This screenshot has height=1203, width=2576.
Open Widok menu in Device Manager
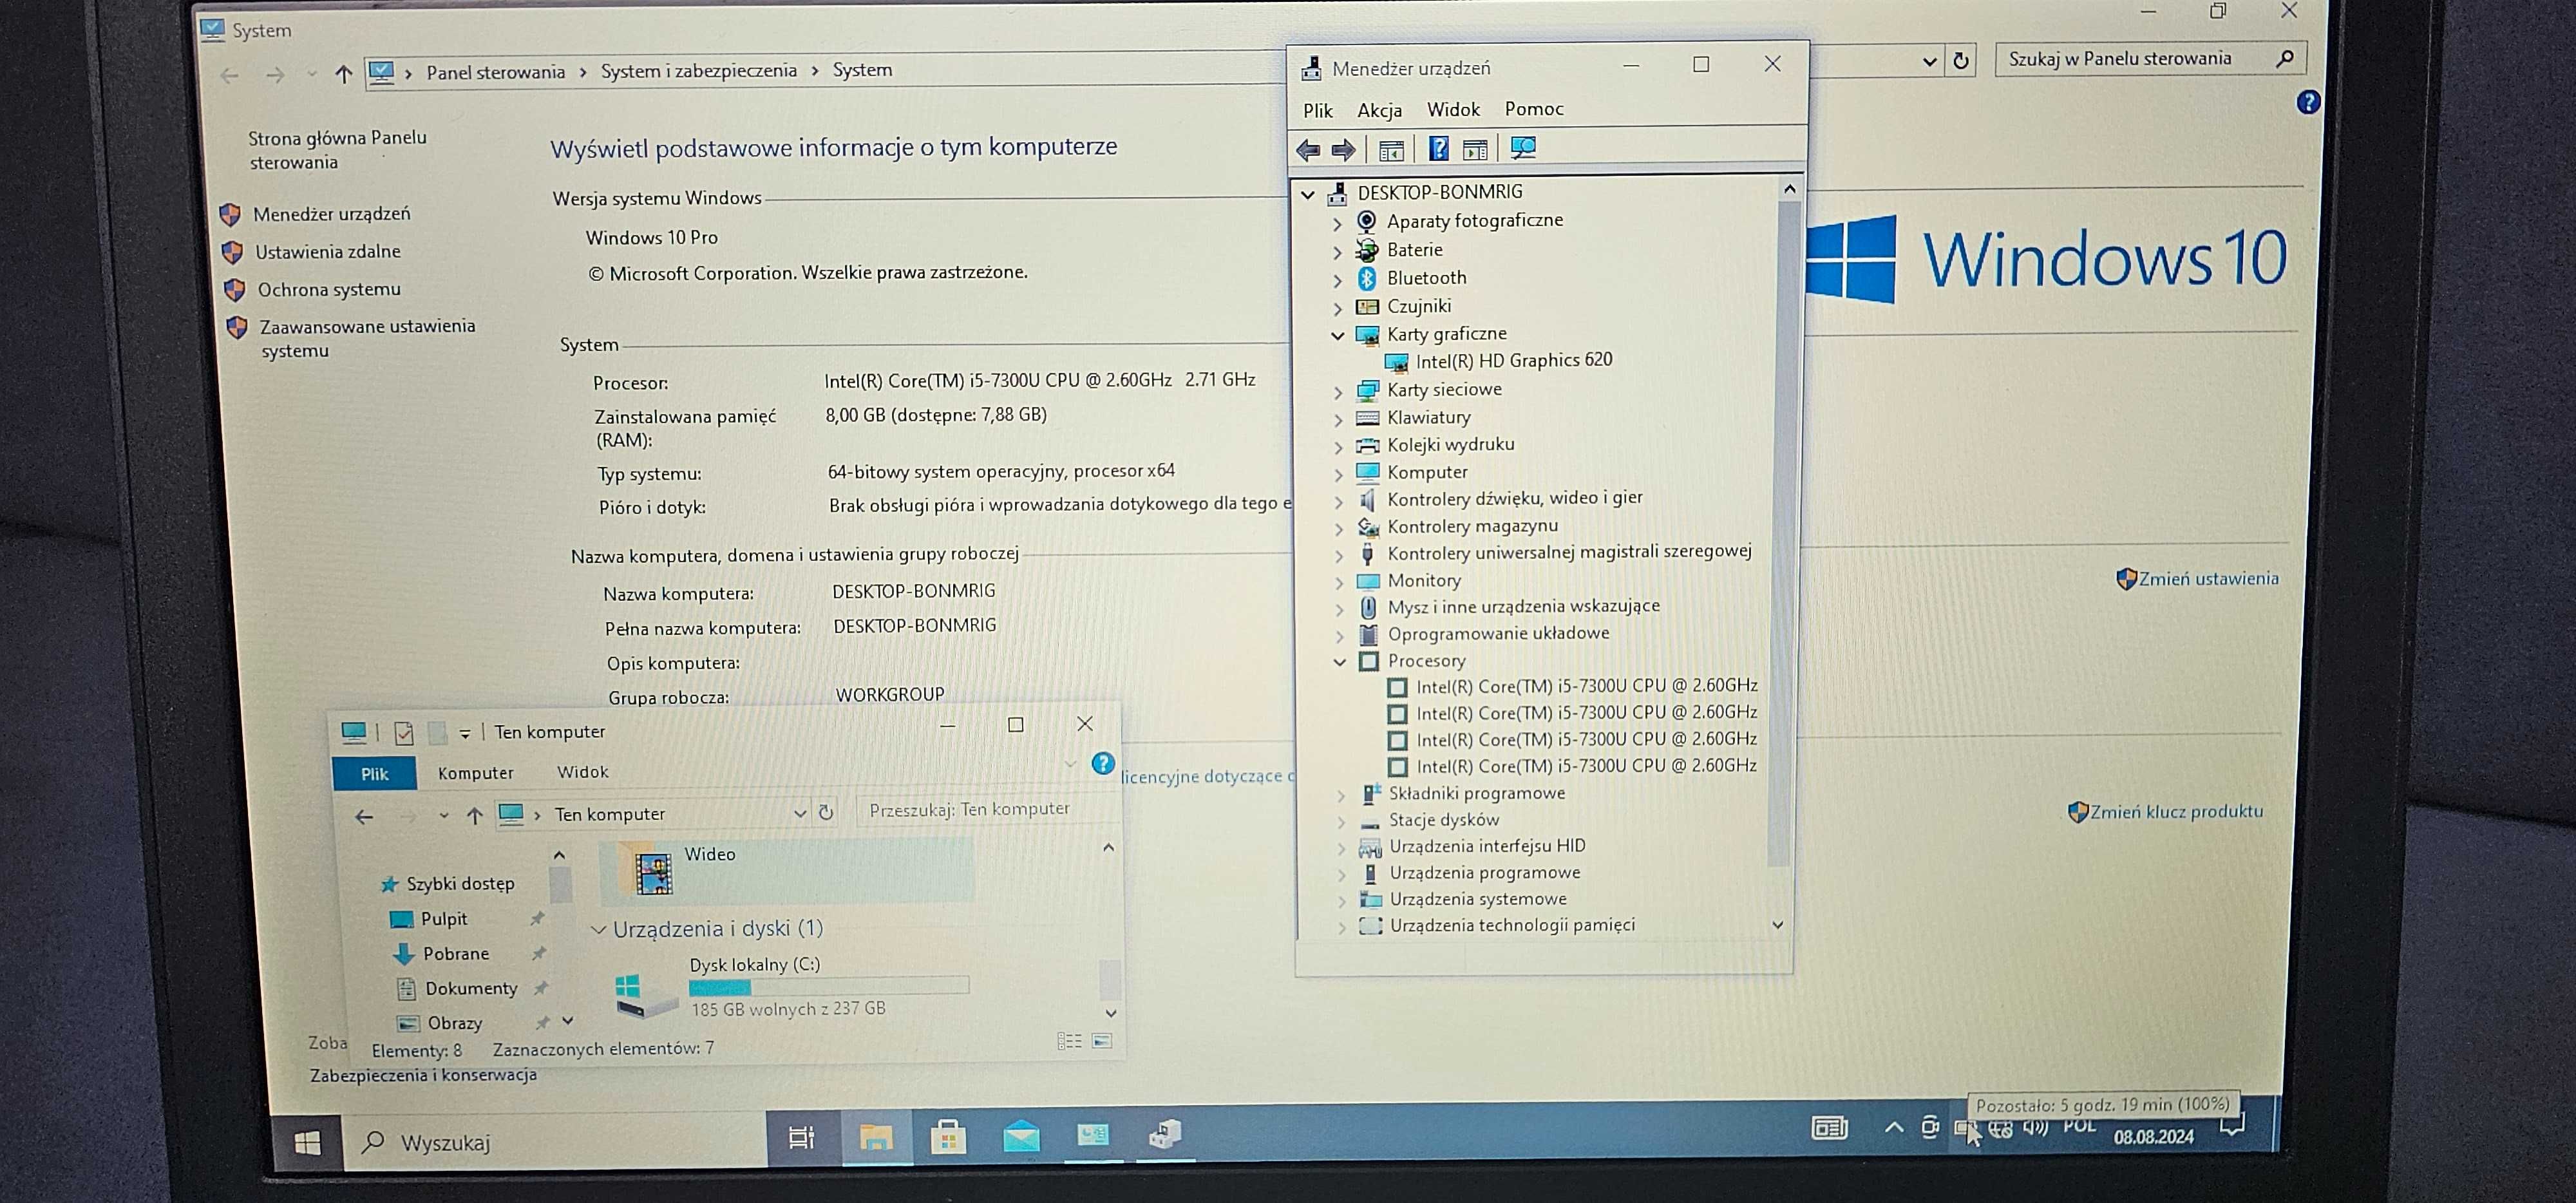(x=1452, y=109)
